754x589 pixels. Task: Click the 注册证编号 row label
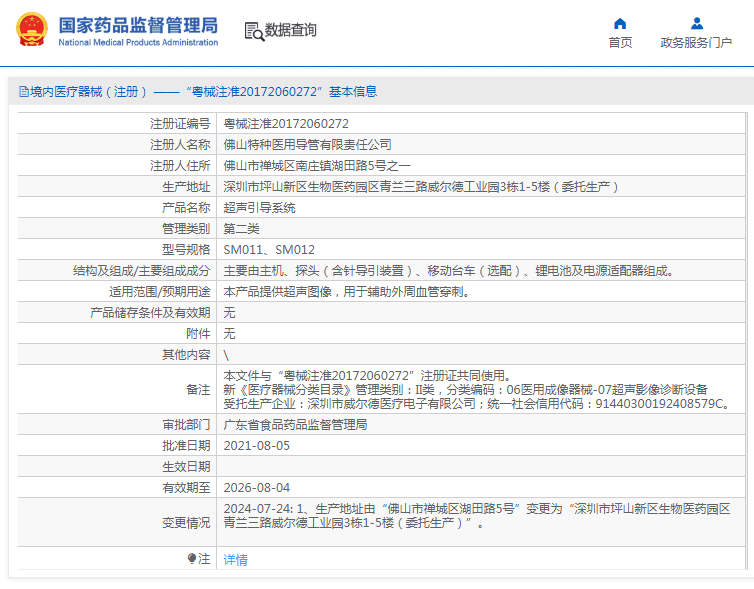click(x=180, y=124)
